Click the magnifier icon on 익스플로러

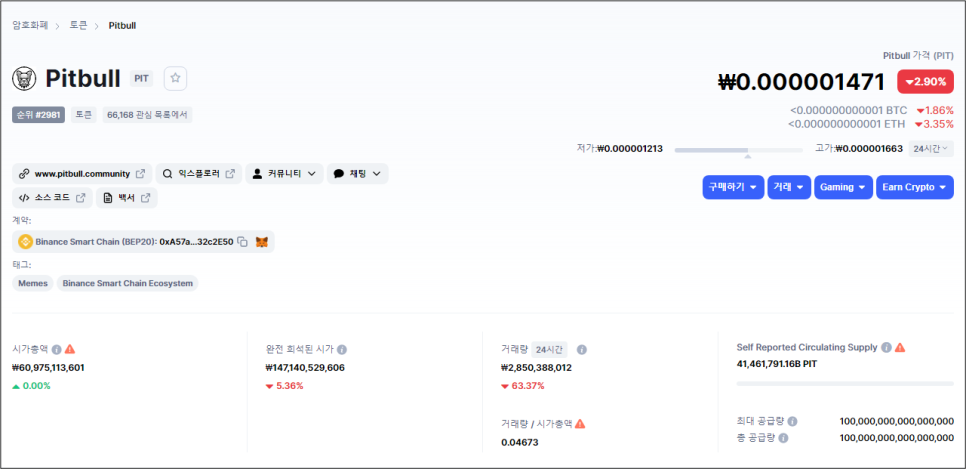click(x=167, y=174)
